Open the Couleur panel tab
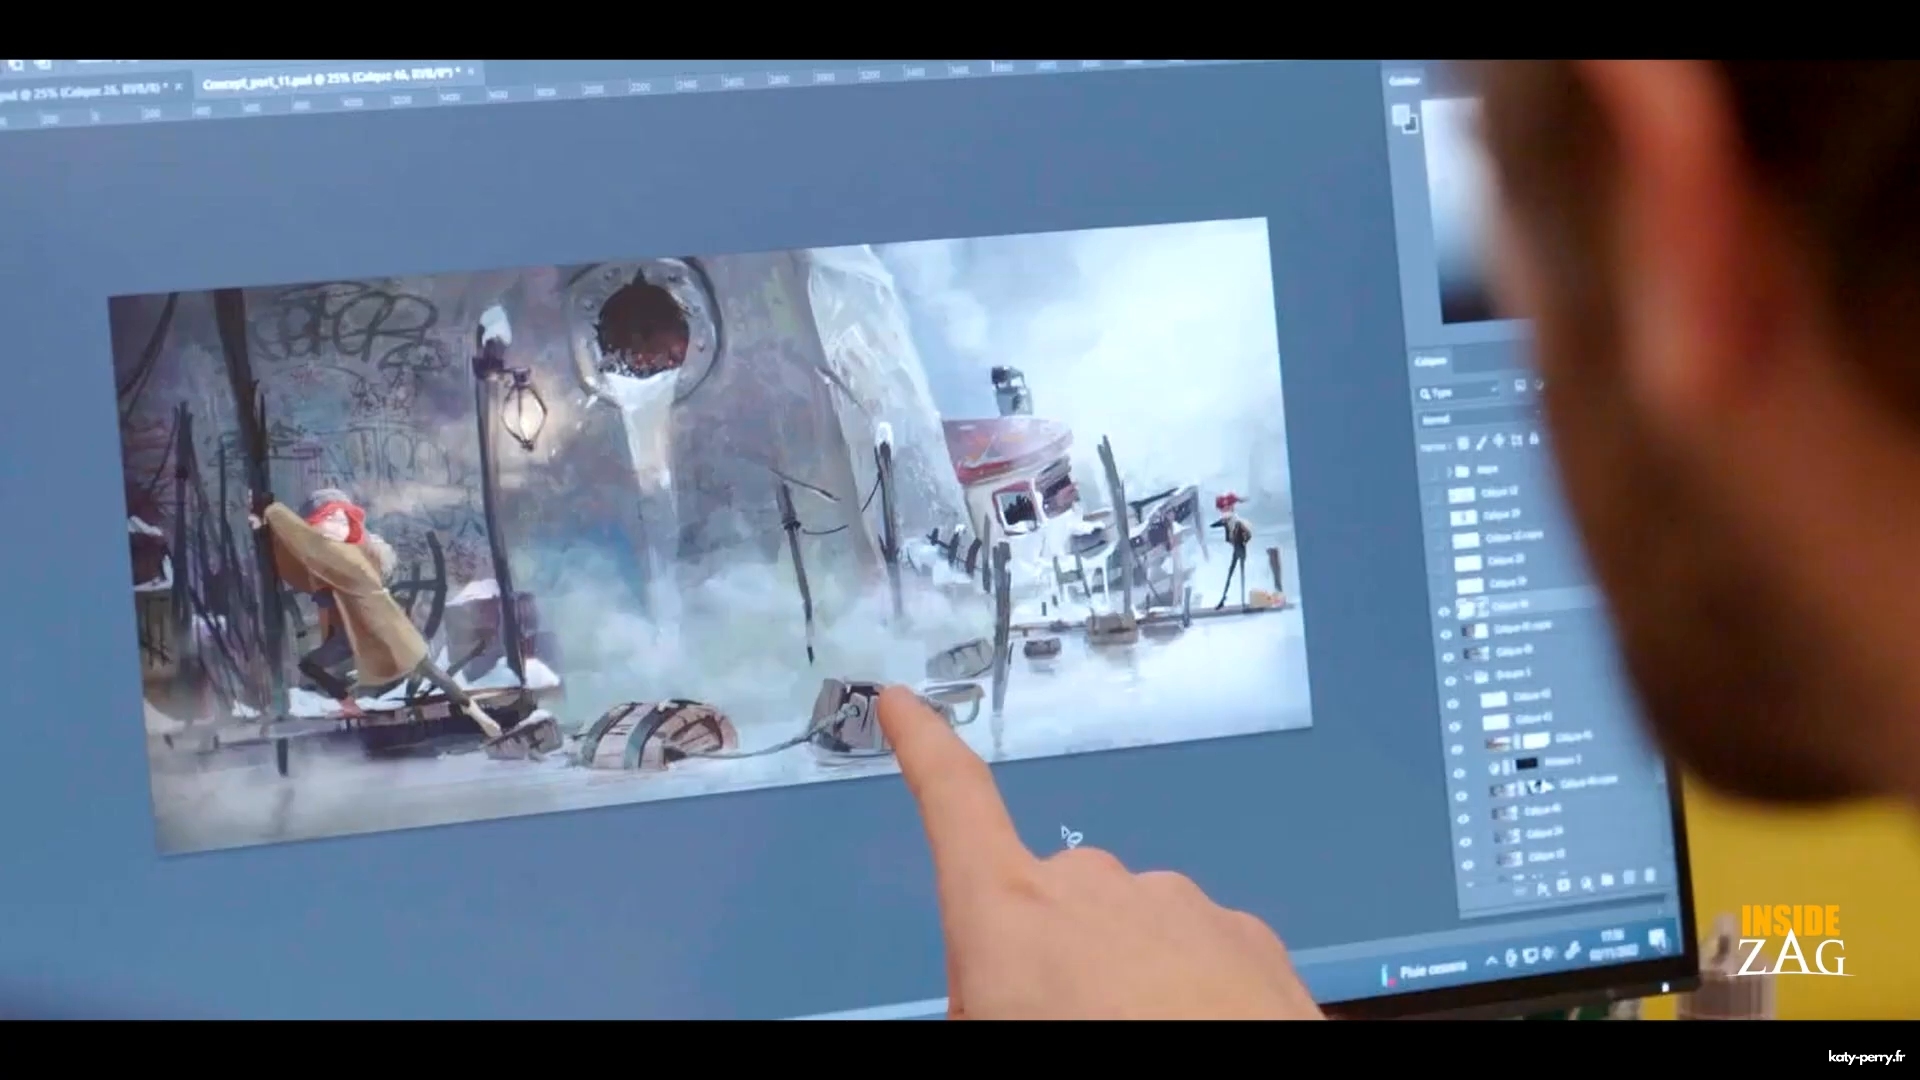The height and width of the screenshot is (1080, 1920). (1405, 81)
